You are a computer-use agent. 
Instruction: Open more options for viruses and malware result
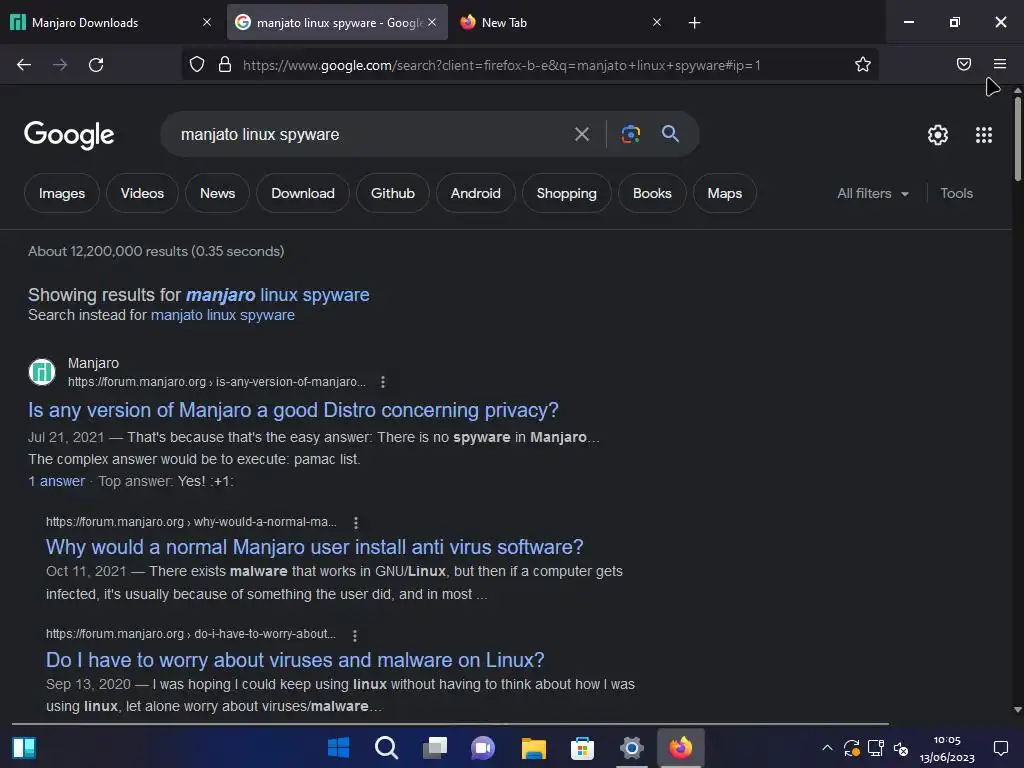point(355,635)
